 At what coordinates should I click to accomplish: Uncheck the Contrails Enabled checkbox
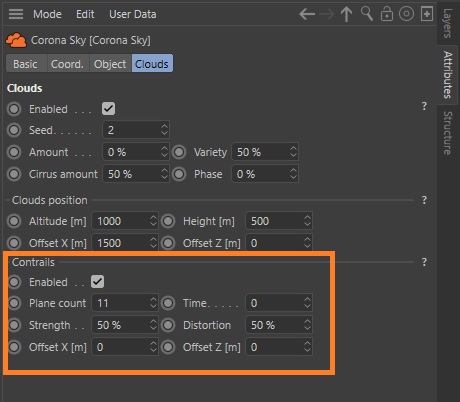pos(97,282)
